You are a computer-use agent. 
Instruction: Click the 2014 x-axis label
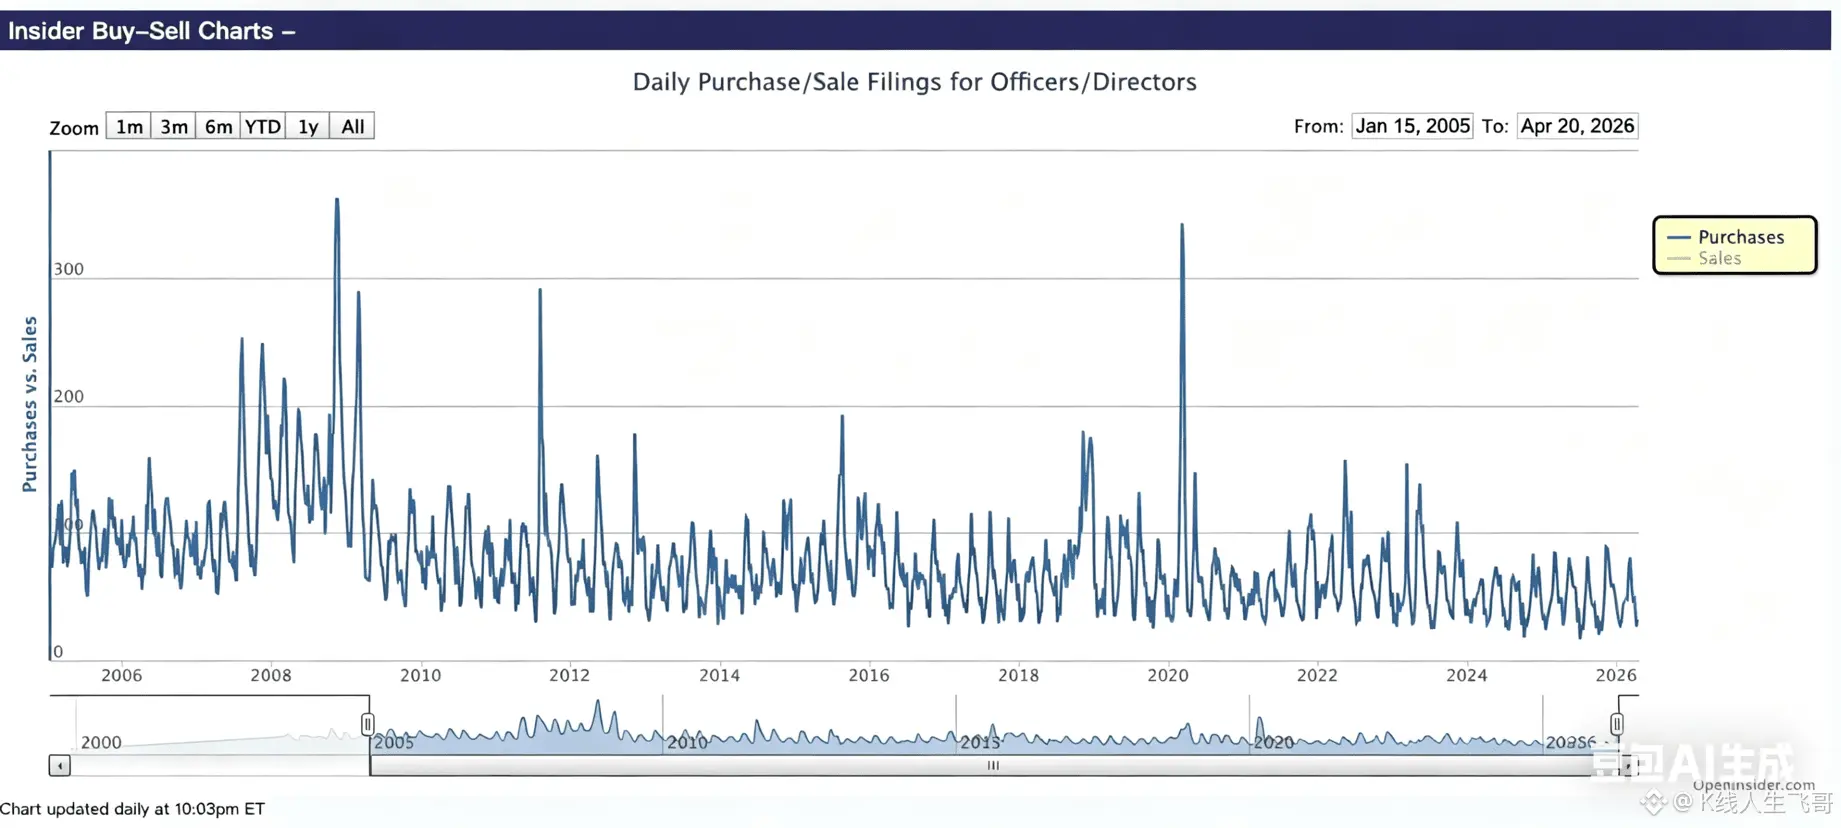click(x=720, y=675)
